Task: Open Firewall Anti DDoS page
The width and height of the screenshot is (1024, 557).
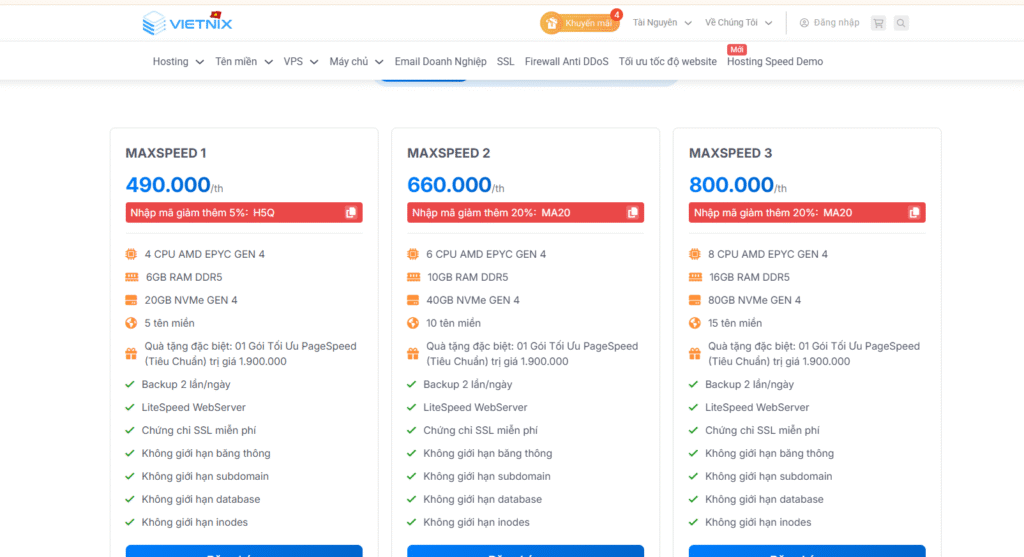Action: coord(566,62)
